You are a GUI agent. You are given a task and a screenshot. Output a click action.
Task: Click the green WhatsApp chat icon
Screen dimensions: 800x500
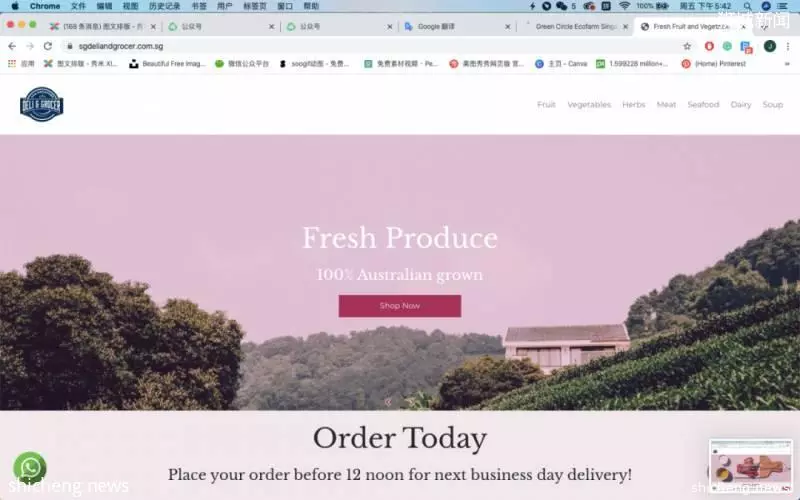point(30,467)
